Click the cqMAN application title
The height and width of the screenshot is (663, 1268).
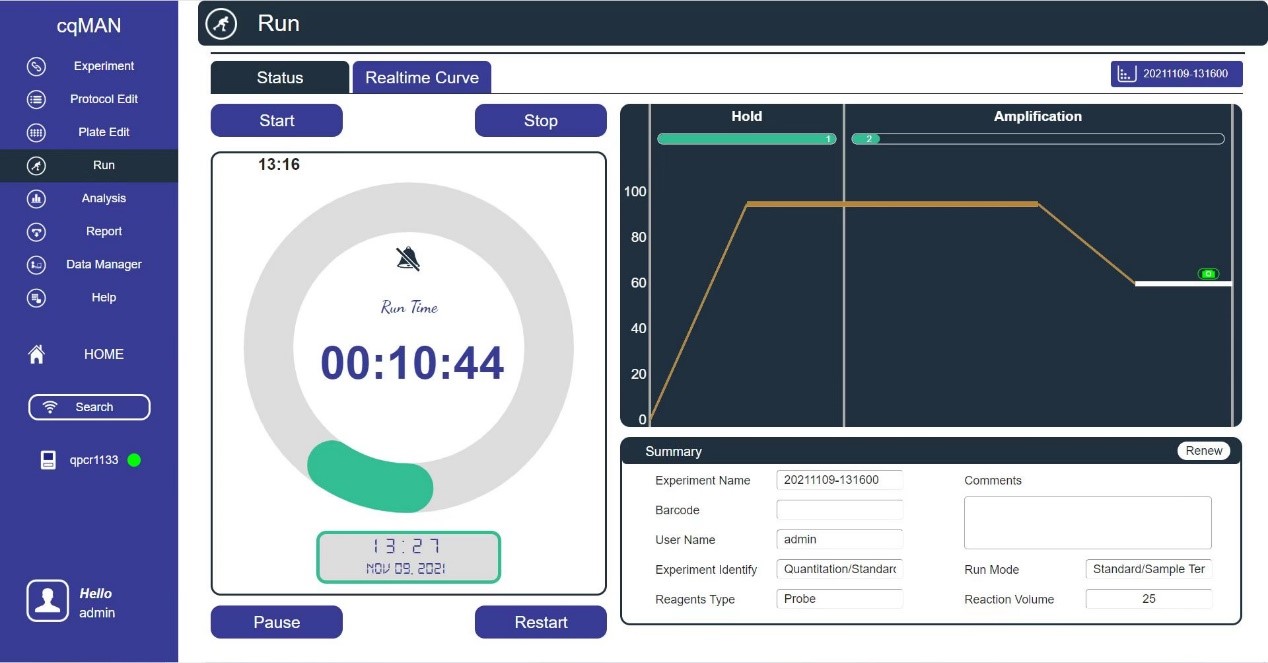[x=89, y=26]
